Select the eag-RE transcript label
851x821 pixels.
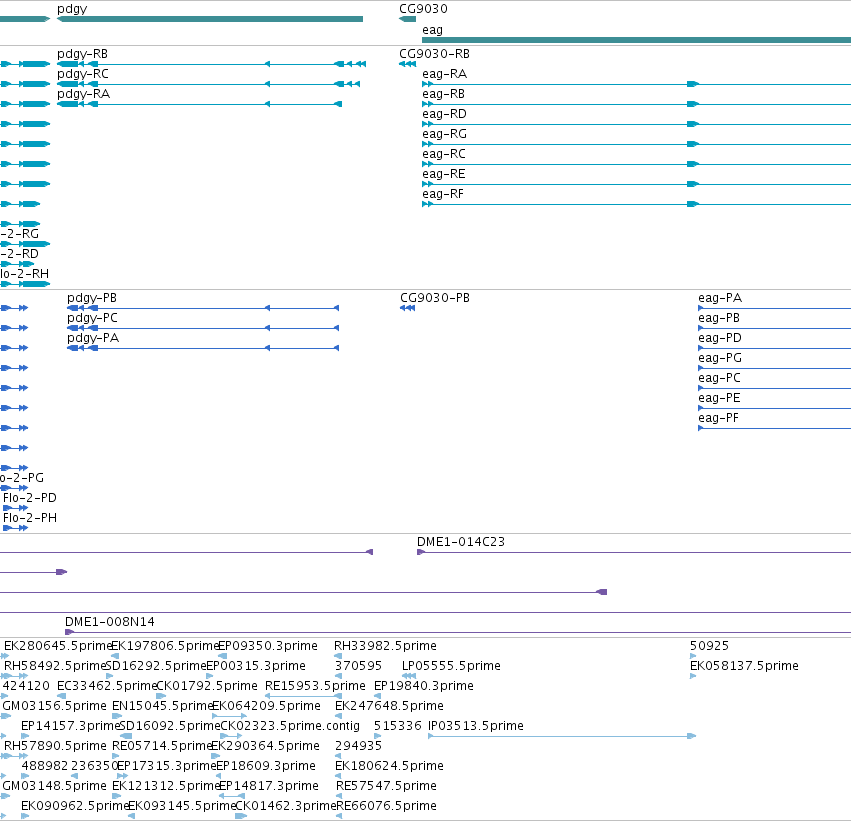(x=443, y=174)
